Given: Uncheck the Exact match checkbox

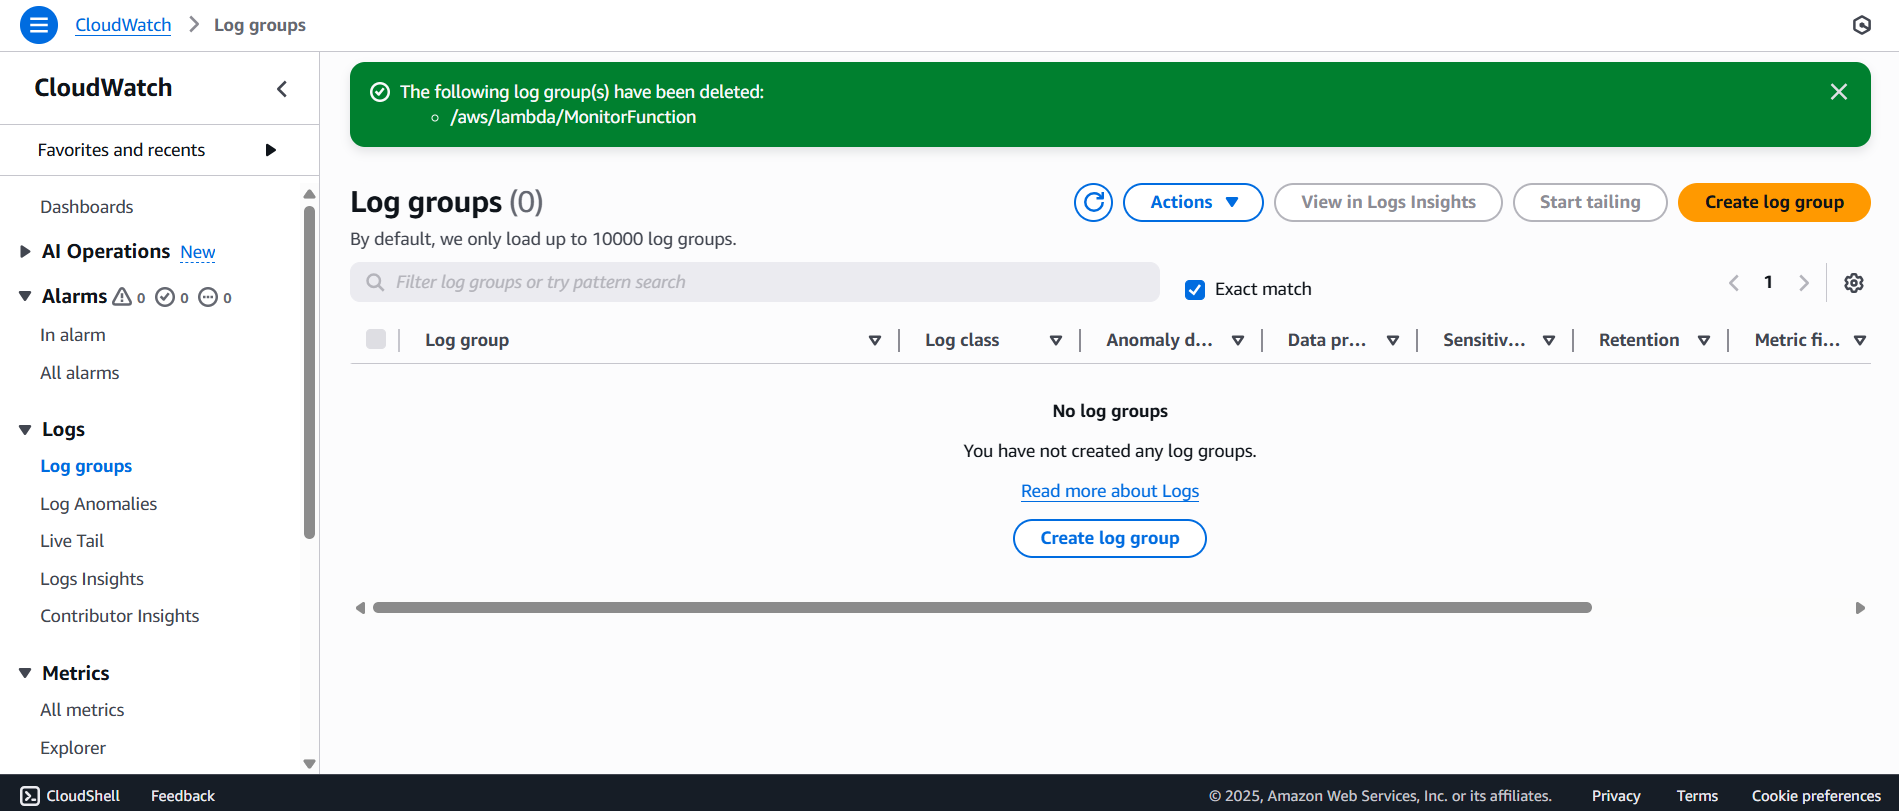Looking at the screenshot, I should coord(1195,290).
